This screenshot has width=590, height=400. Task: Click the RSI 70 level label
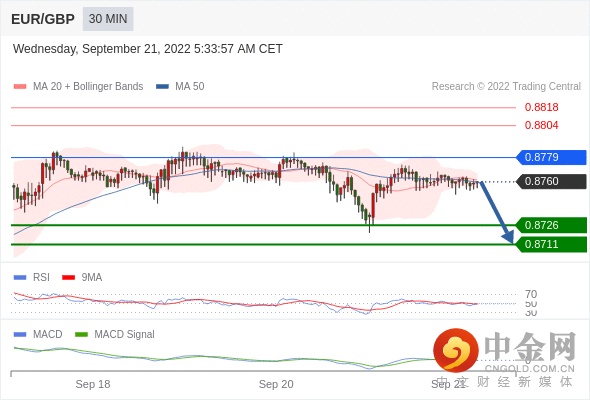(531, 294)
